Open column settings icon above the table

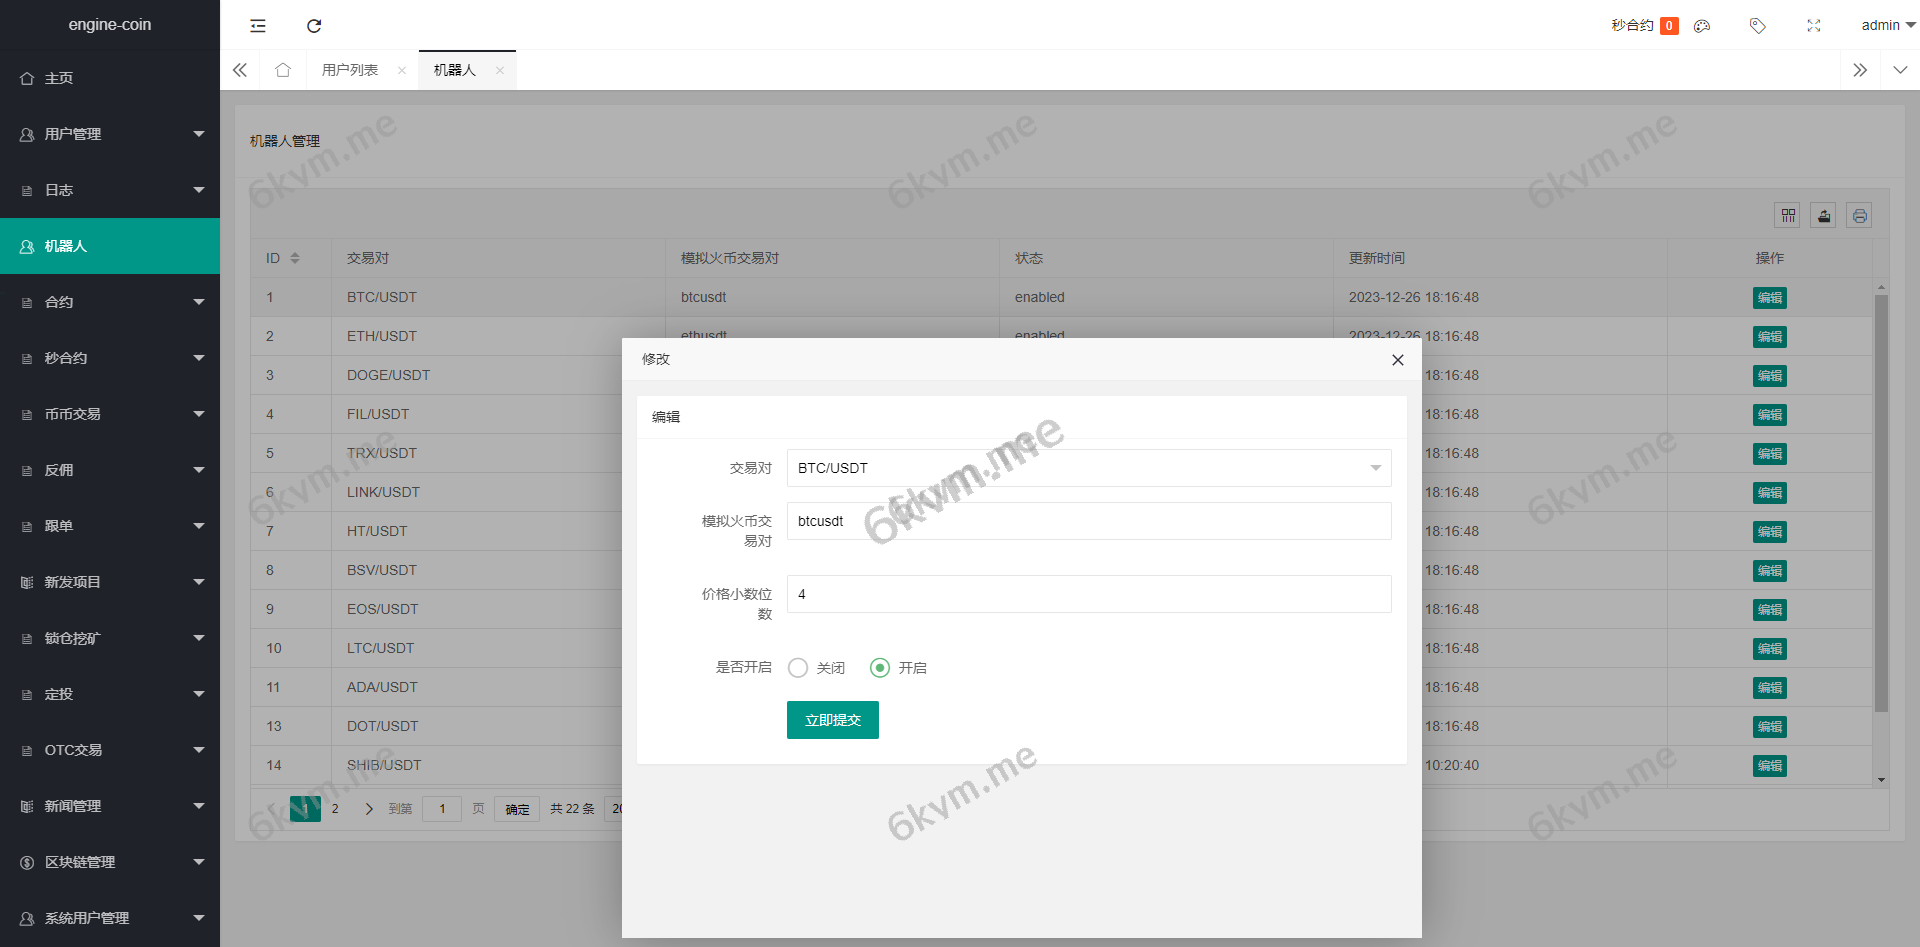coord(1787,215)
